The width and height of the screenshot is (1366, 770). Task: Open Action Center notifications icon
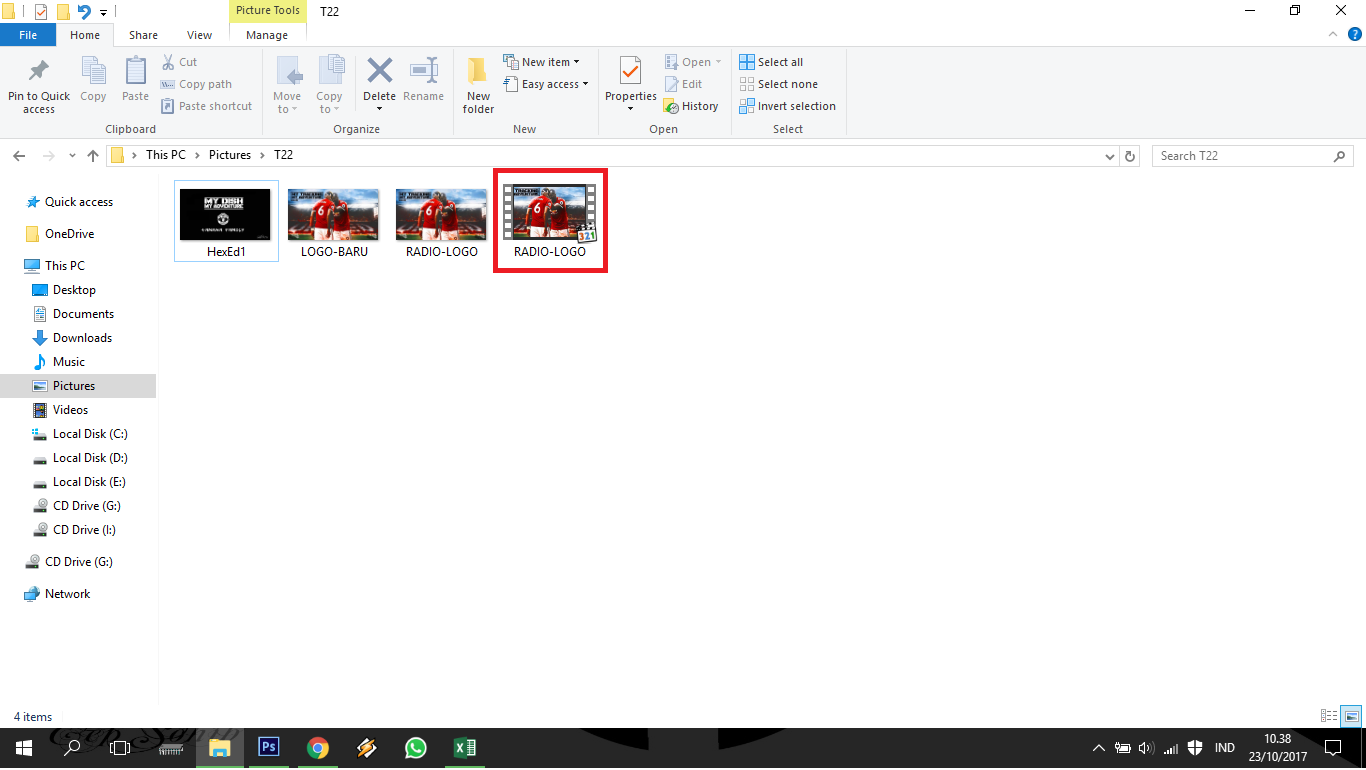(x=1332, y=748)
